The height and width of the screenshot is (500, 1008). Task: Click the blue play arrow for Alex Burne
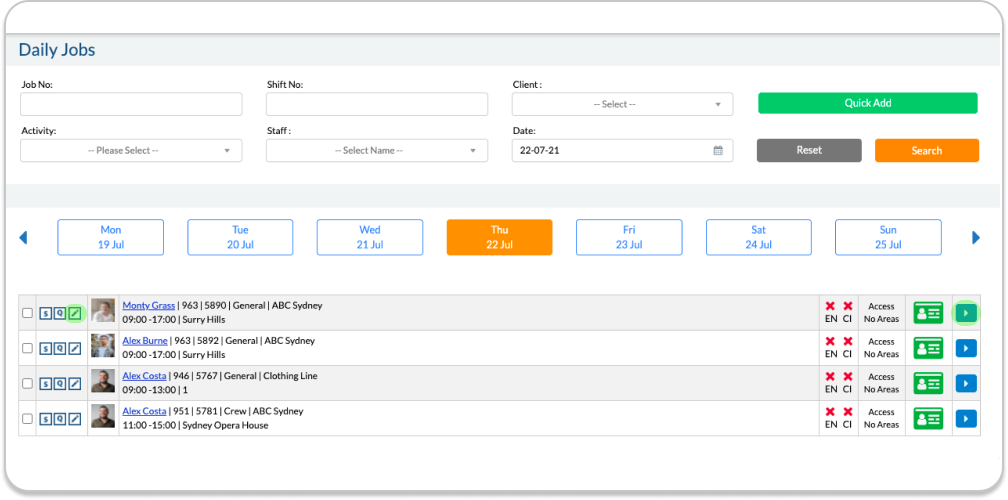pos(965,348)
